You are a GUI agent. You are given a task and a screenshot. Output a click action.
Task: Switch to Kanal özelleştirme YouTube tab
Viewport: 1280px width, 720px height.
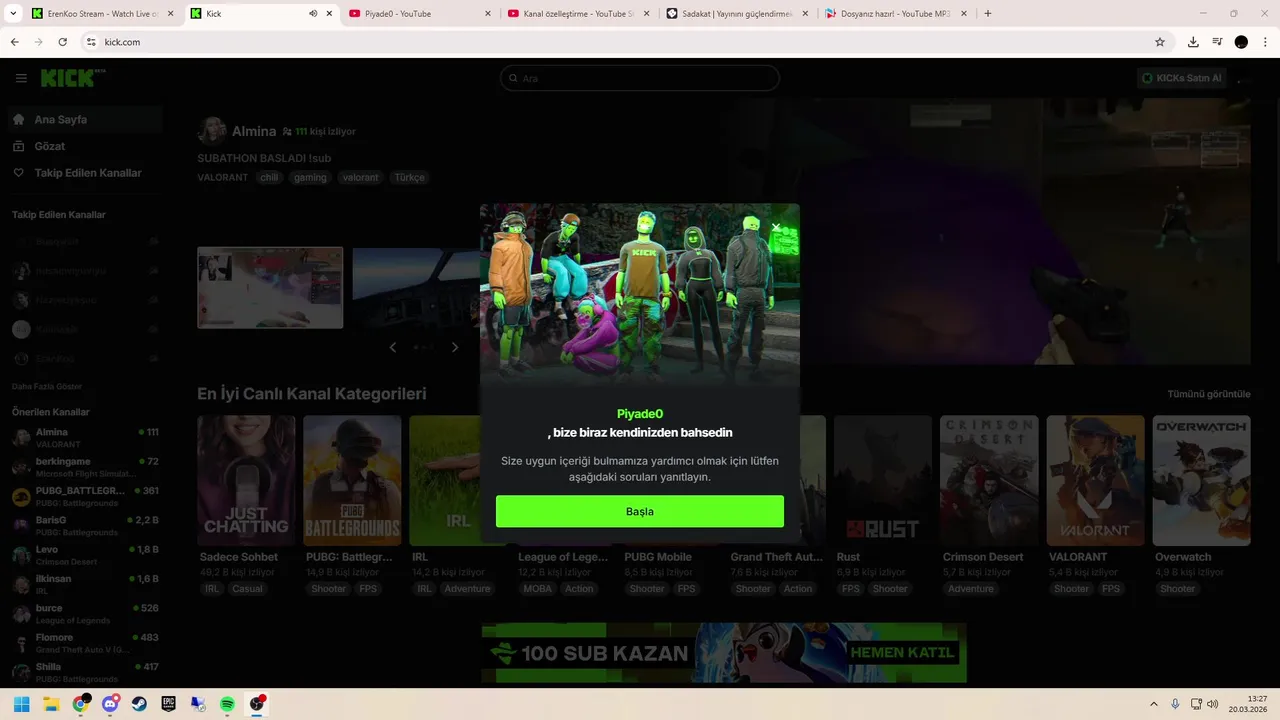(578, 14)
